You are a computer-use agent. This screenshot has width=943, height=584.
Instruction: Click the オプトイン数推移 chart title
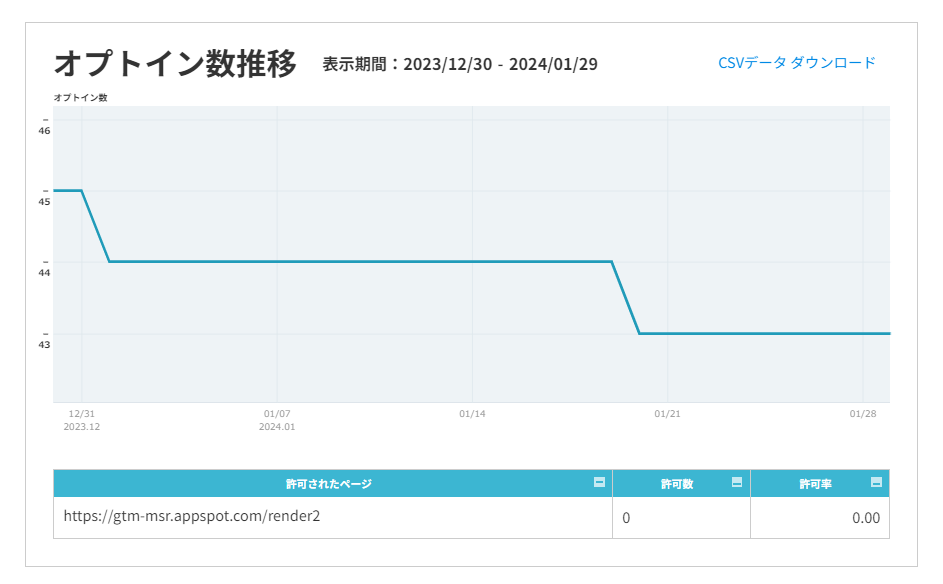(x=175, y=63)
